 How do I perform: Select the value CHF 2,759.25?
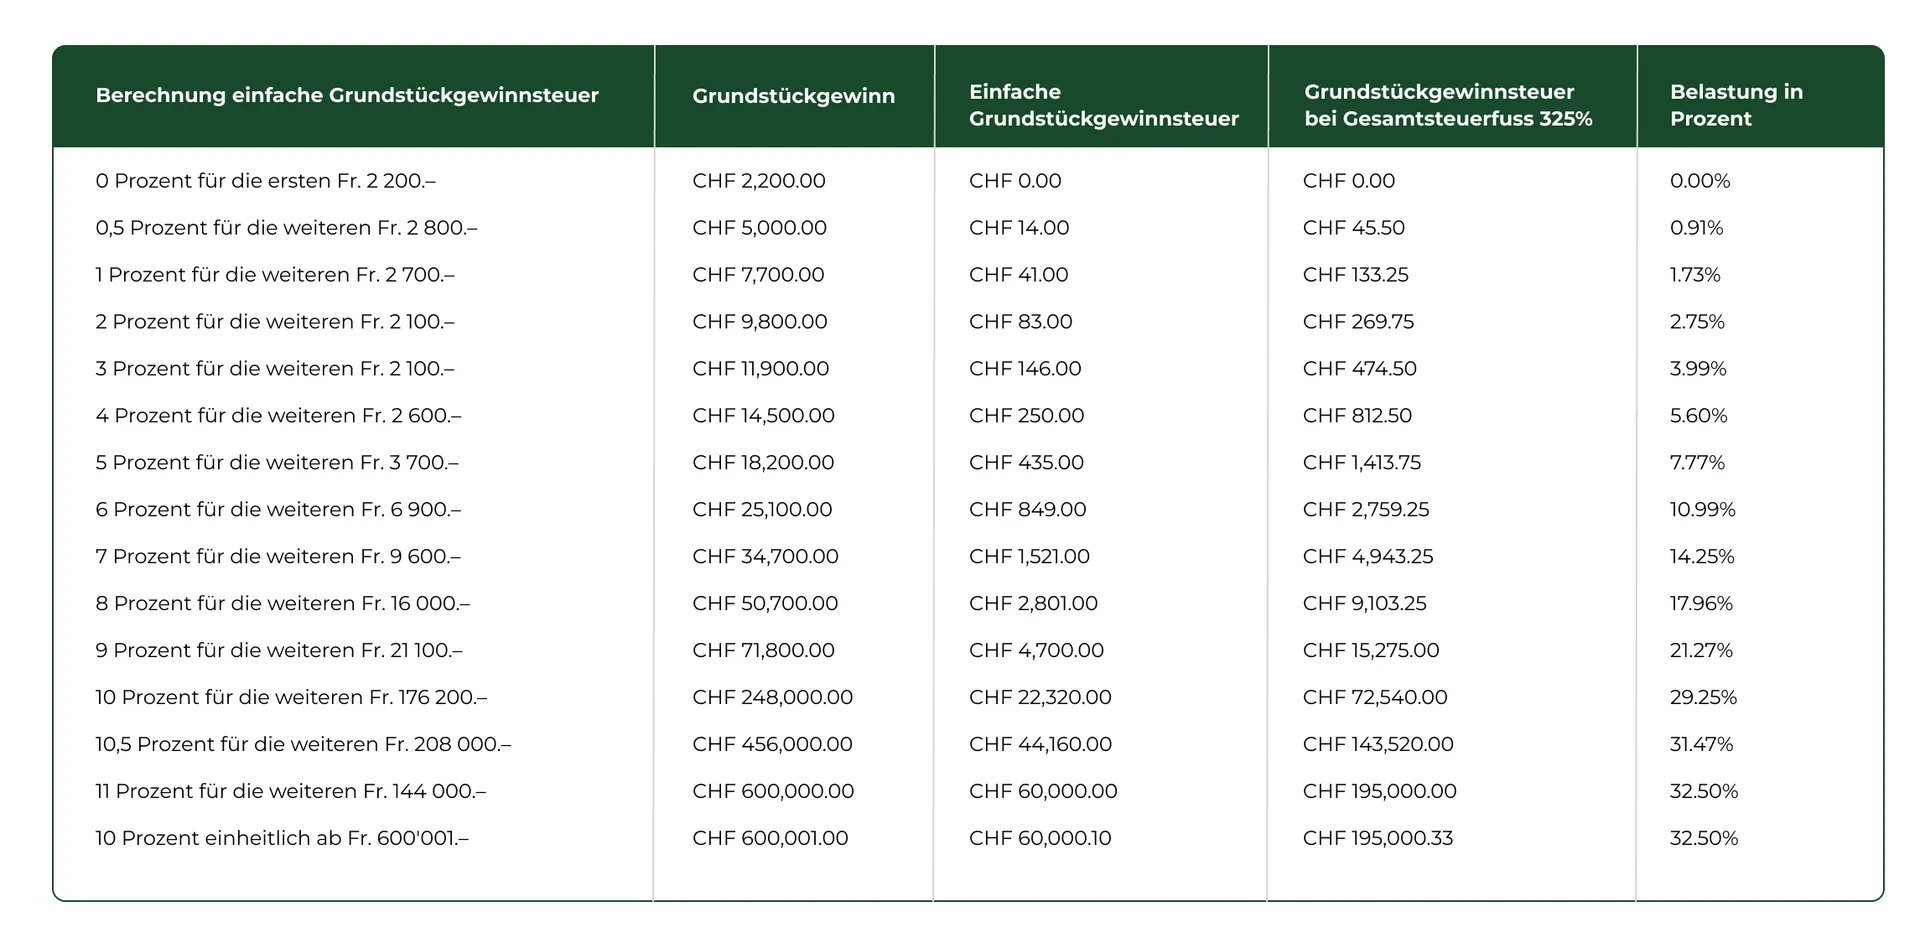click(x=1366, y=510)
